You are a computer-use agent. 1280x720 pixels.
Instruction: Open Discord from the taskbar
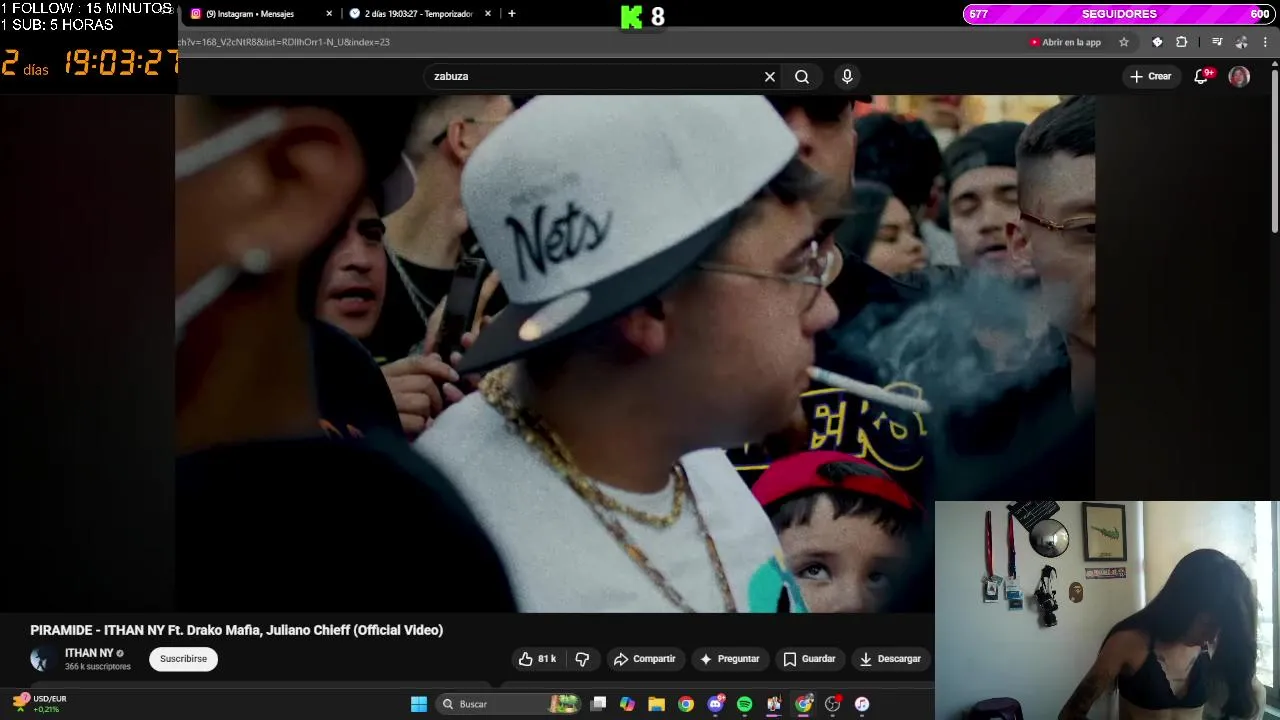pos(715,704)
